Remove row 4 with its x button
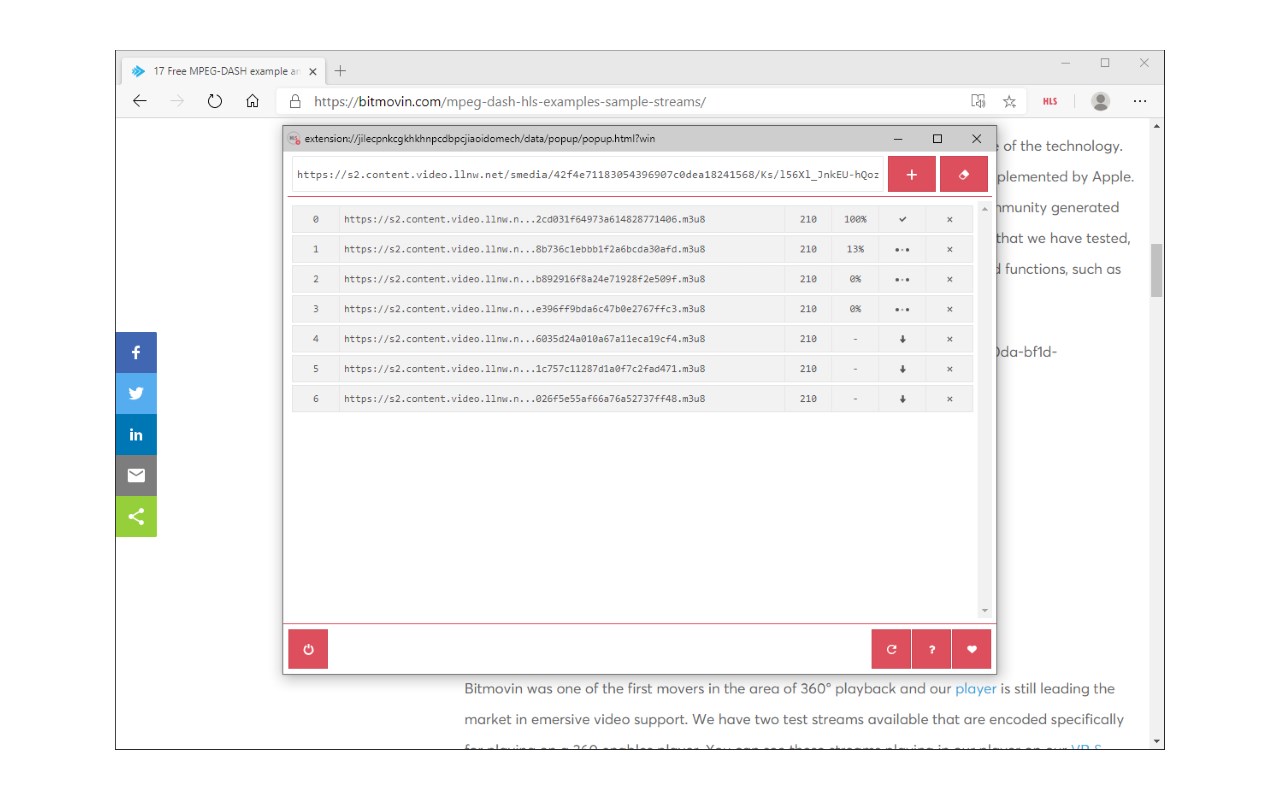This screenshot has height=800, width=1280. coord(949,339)
